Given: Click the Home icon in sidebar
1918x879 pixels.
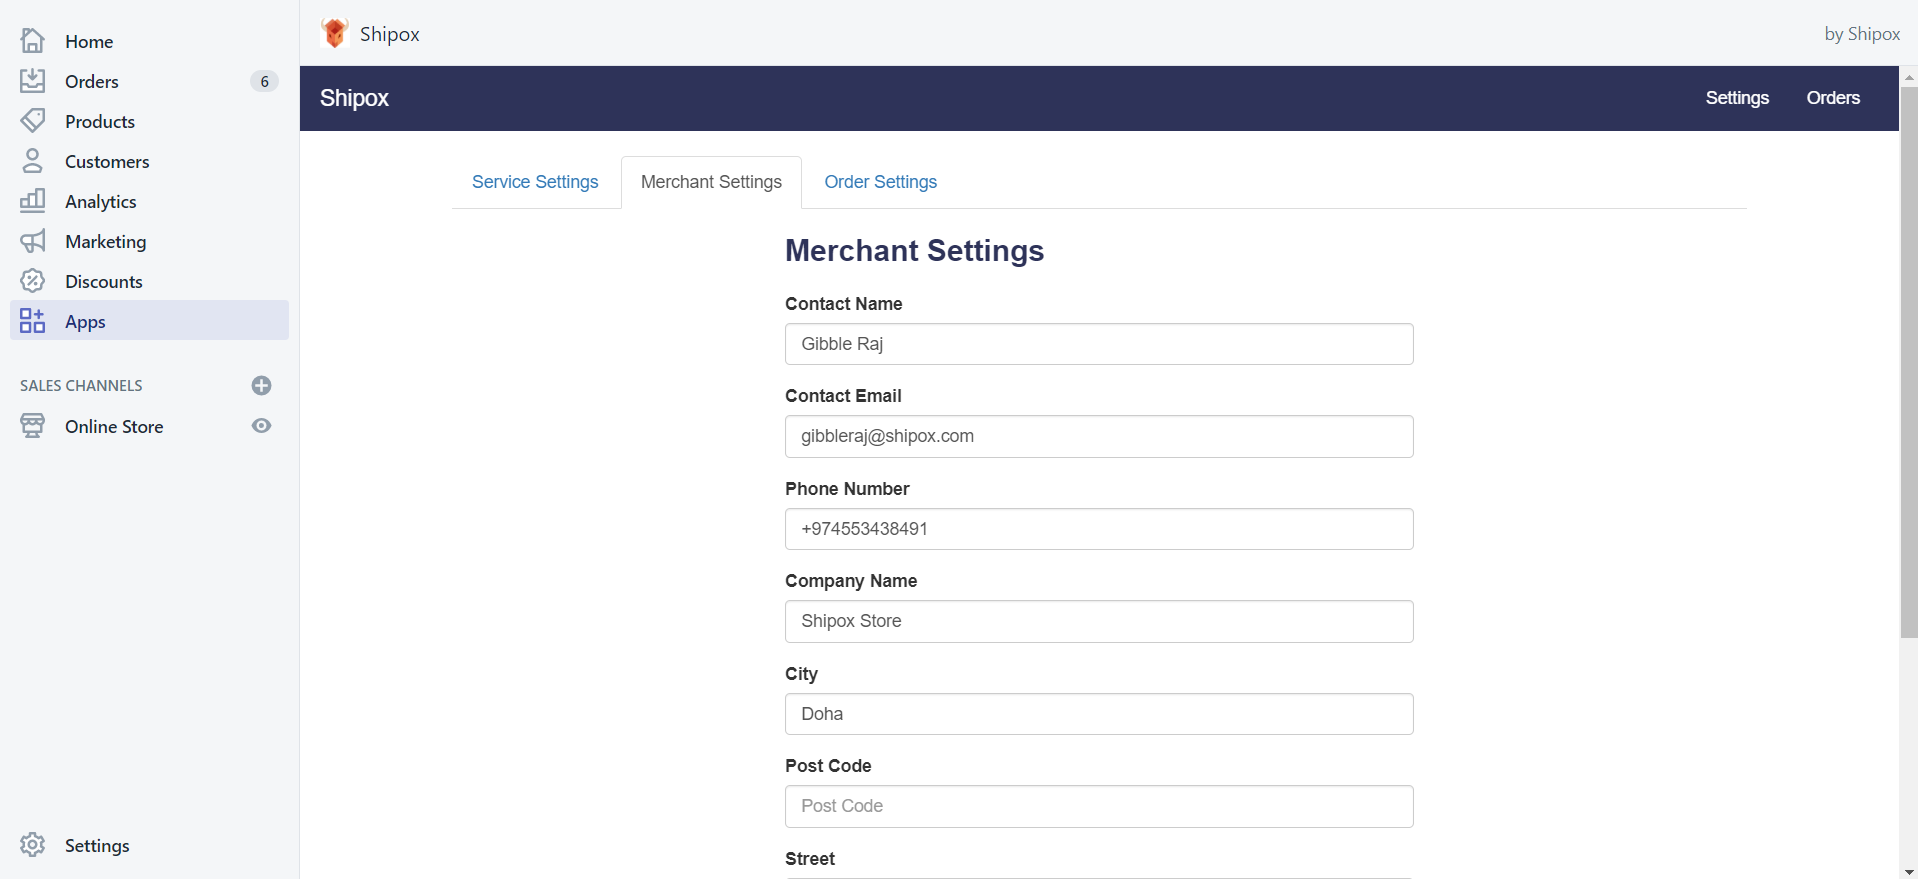Looking at the screenshot, I should coord(32,41).
